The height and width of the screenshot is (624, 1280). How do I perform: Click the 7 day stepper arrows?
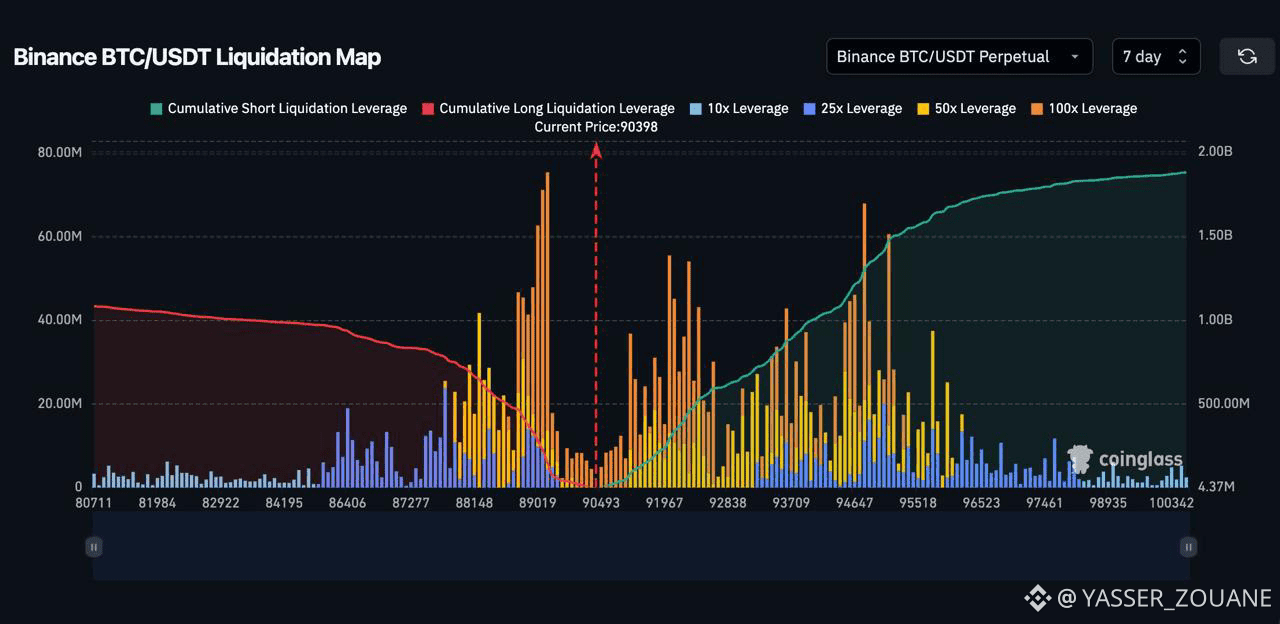tap(1182, 56)
